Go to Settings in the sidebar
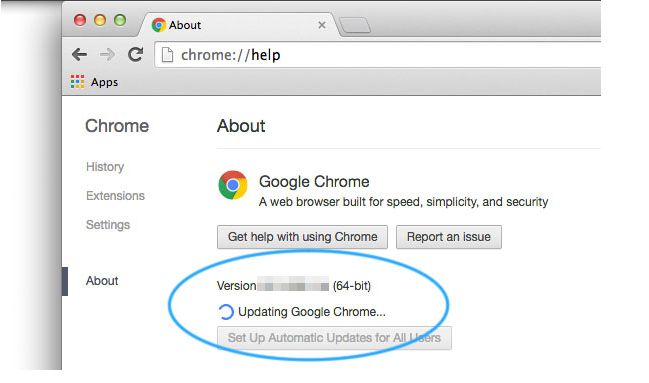Viewport: 649px width, 383px height. coord(108,224)
